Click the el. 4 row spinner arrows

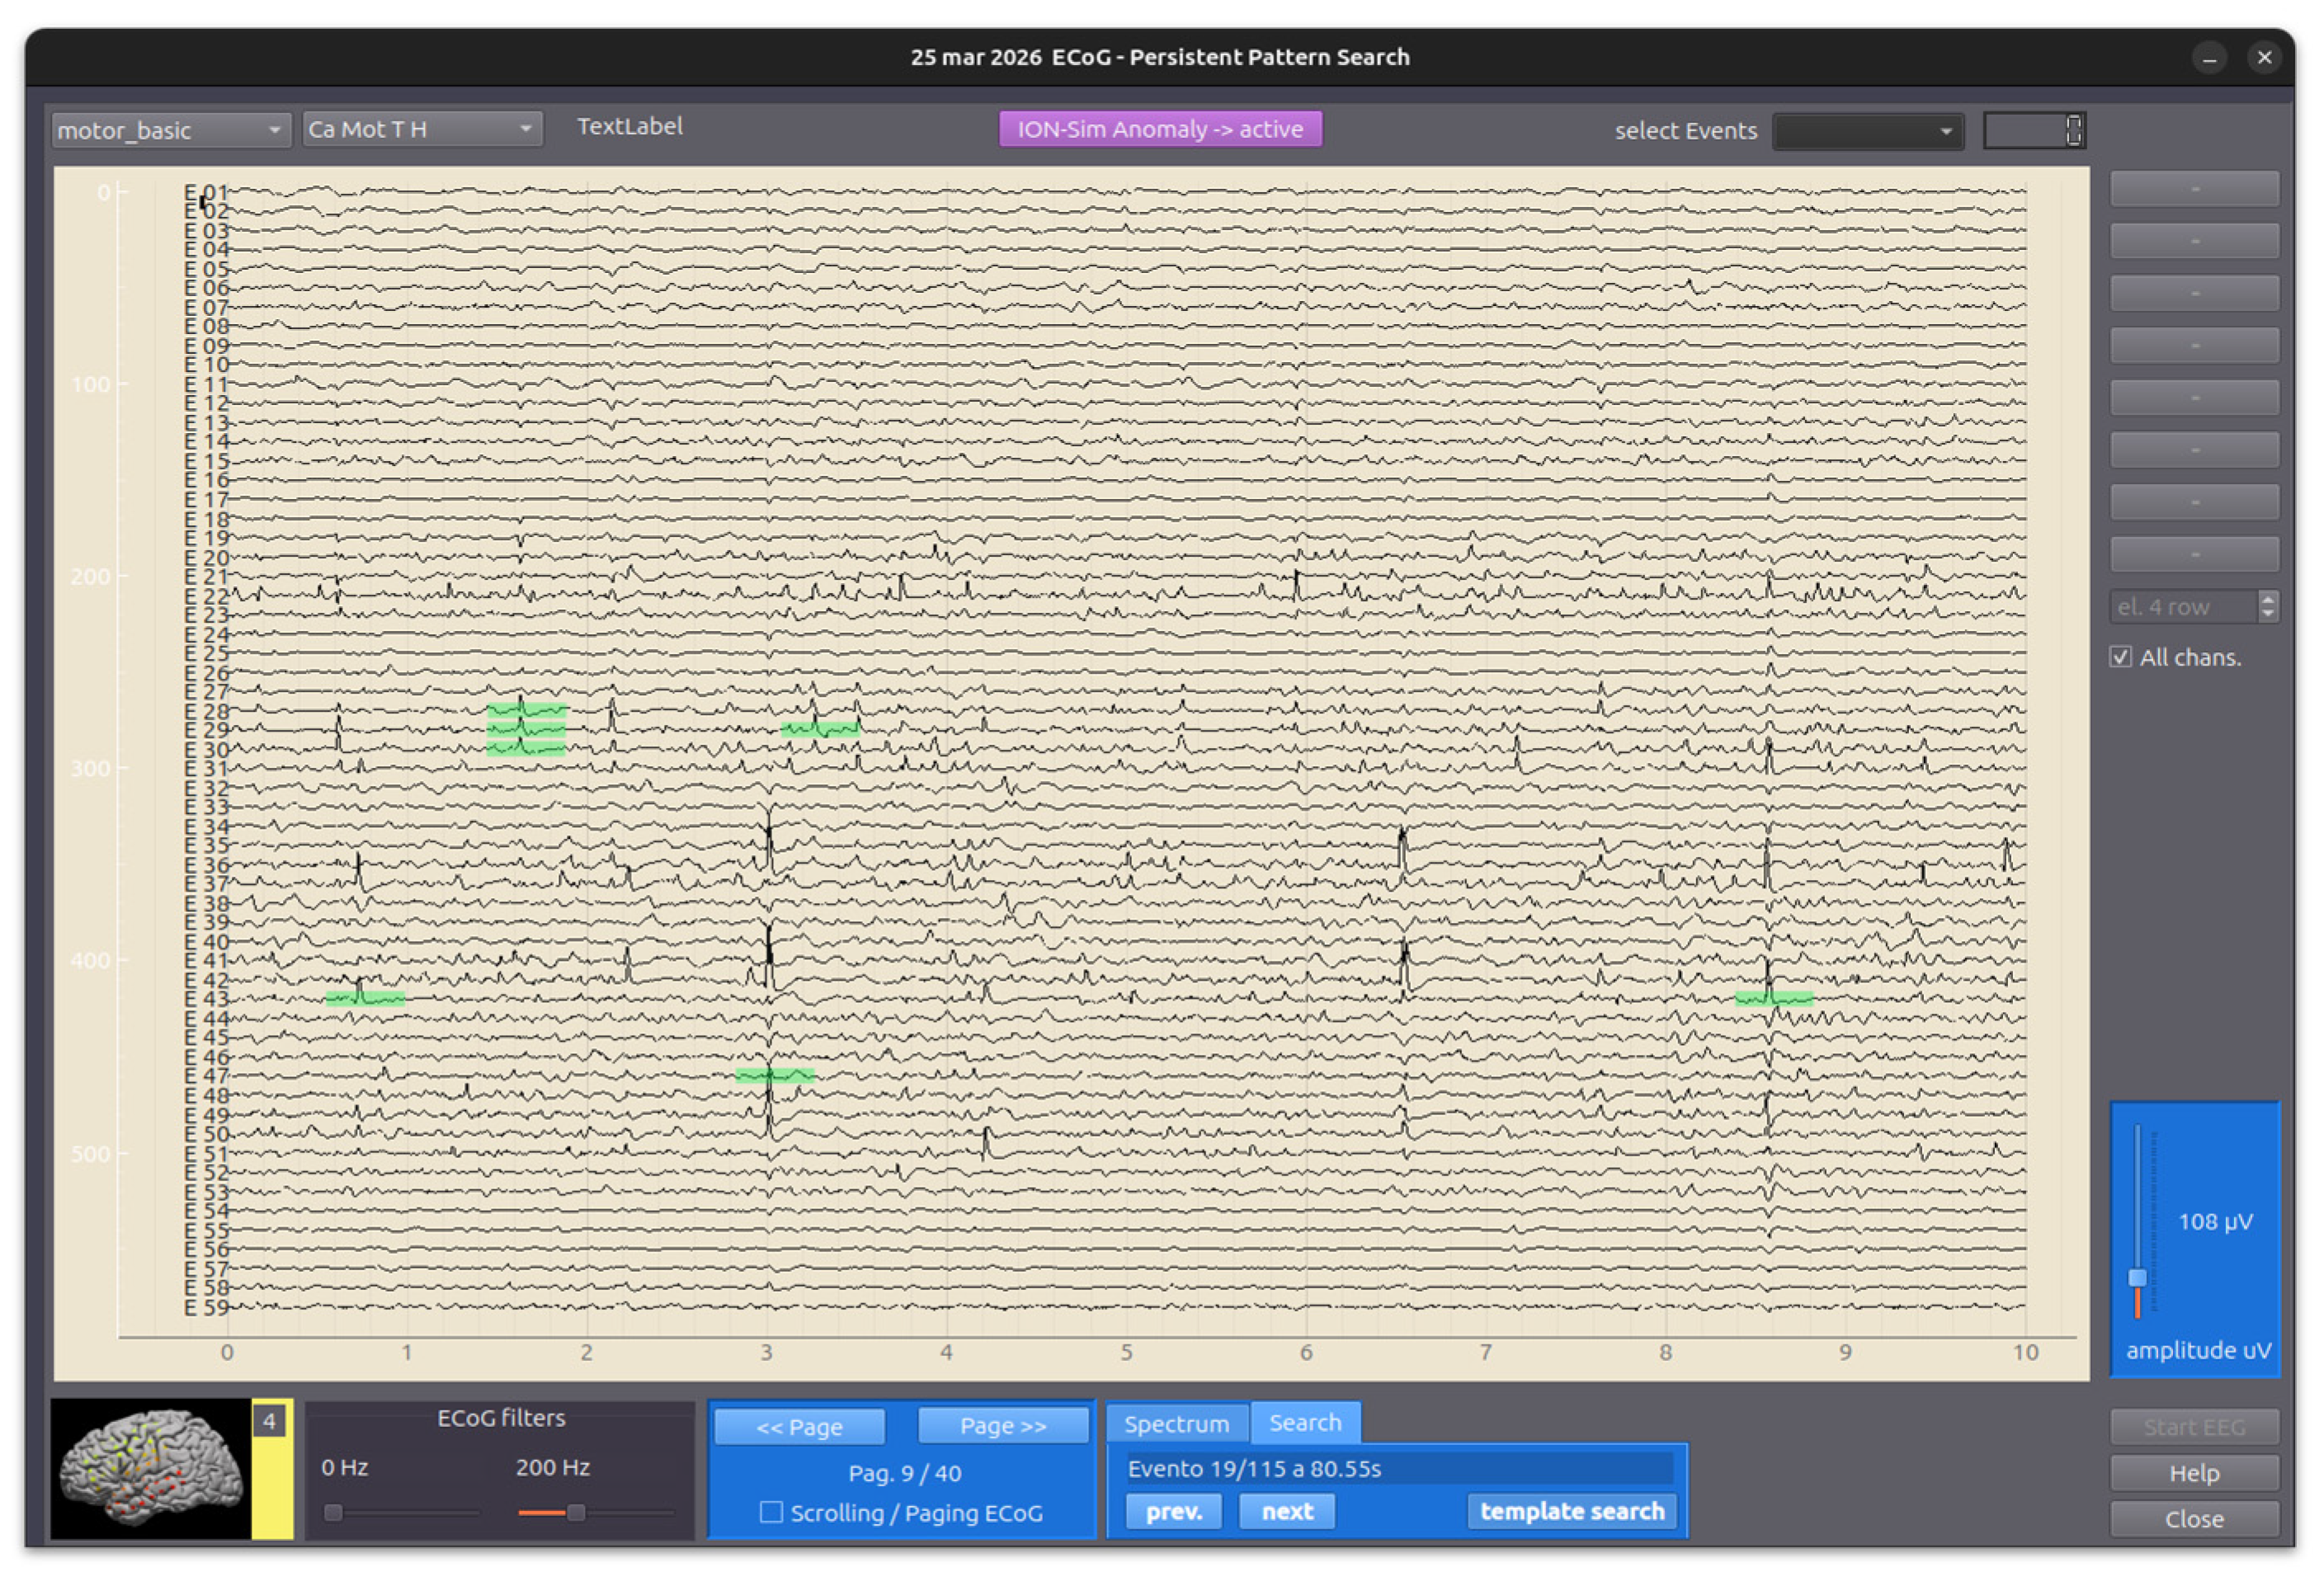pos(2267,606)
